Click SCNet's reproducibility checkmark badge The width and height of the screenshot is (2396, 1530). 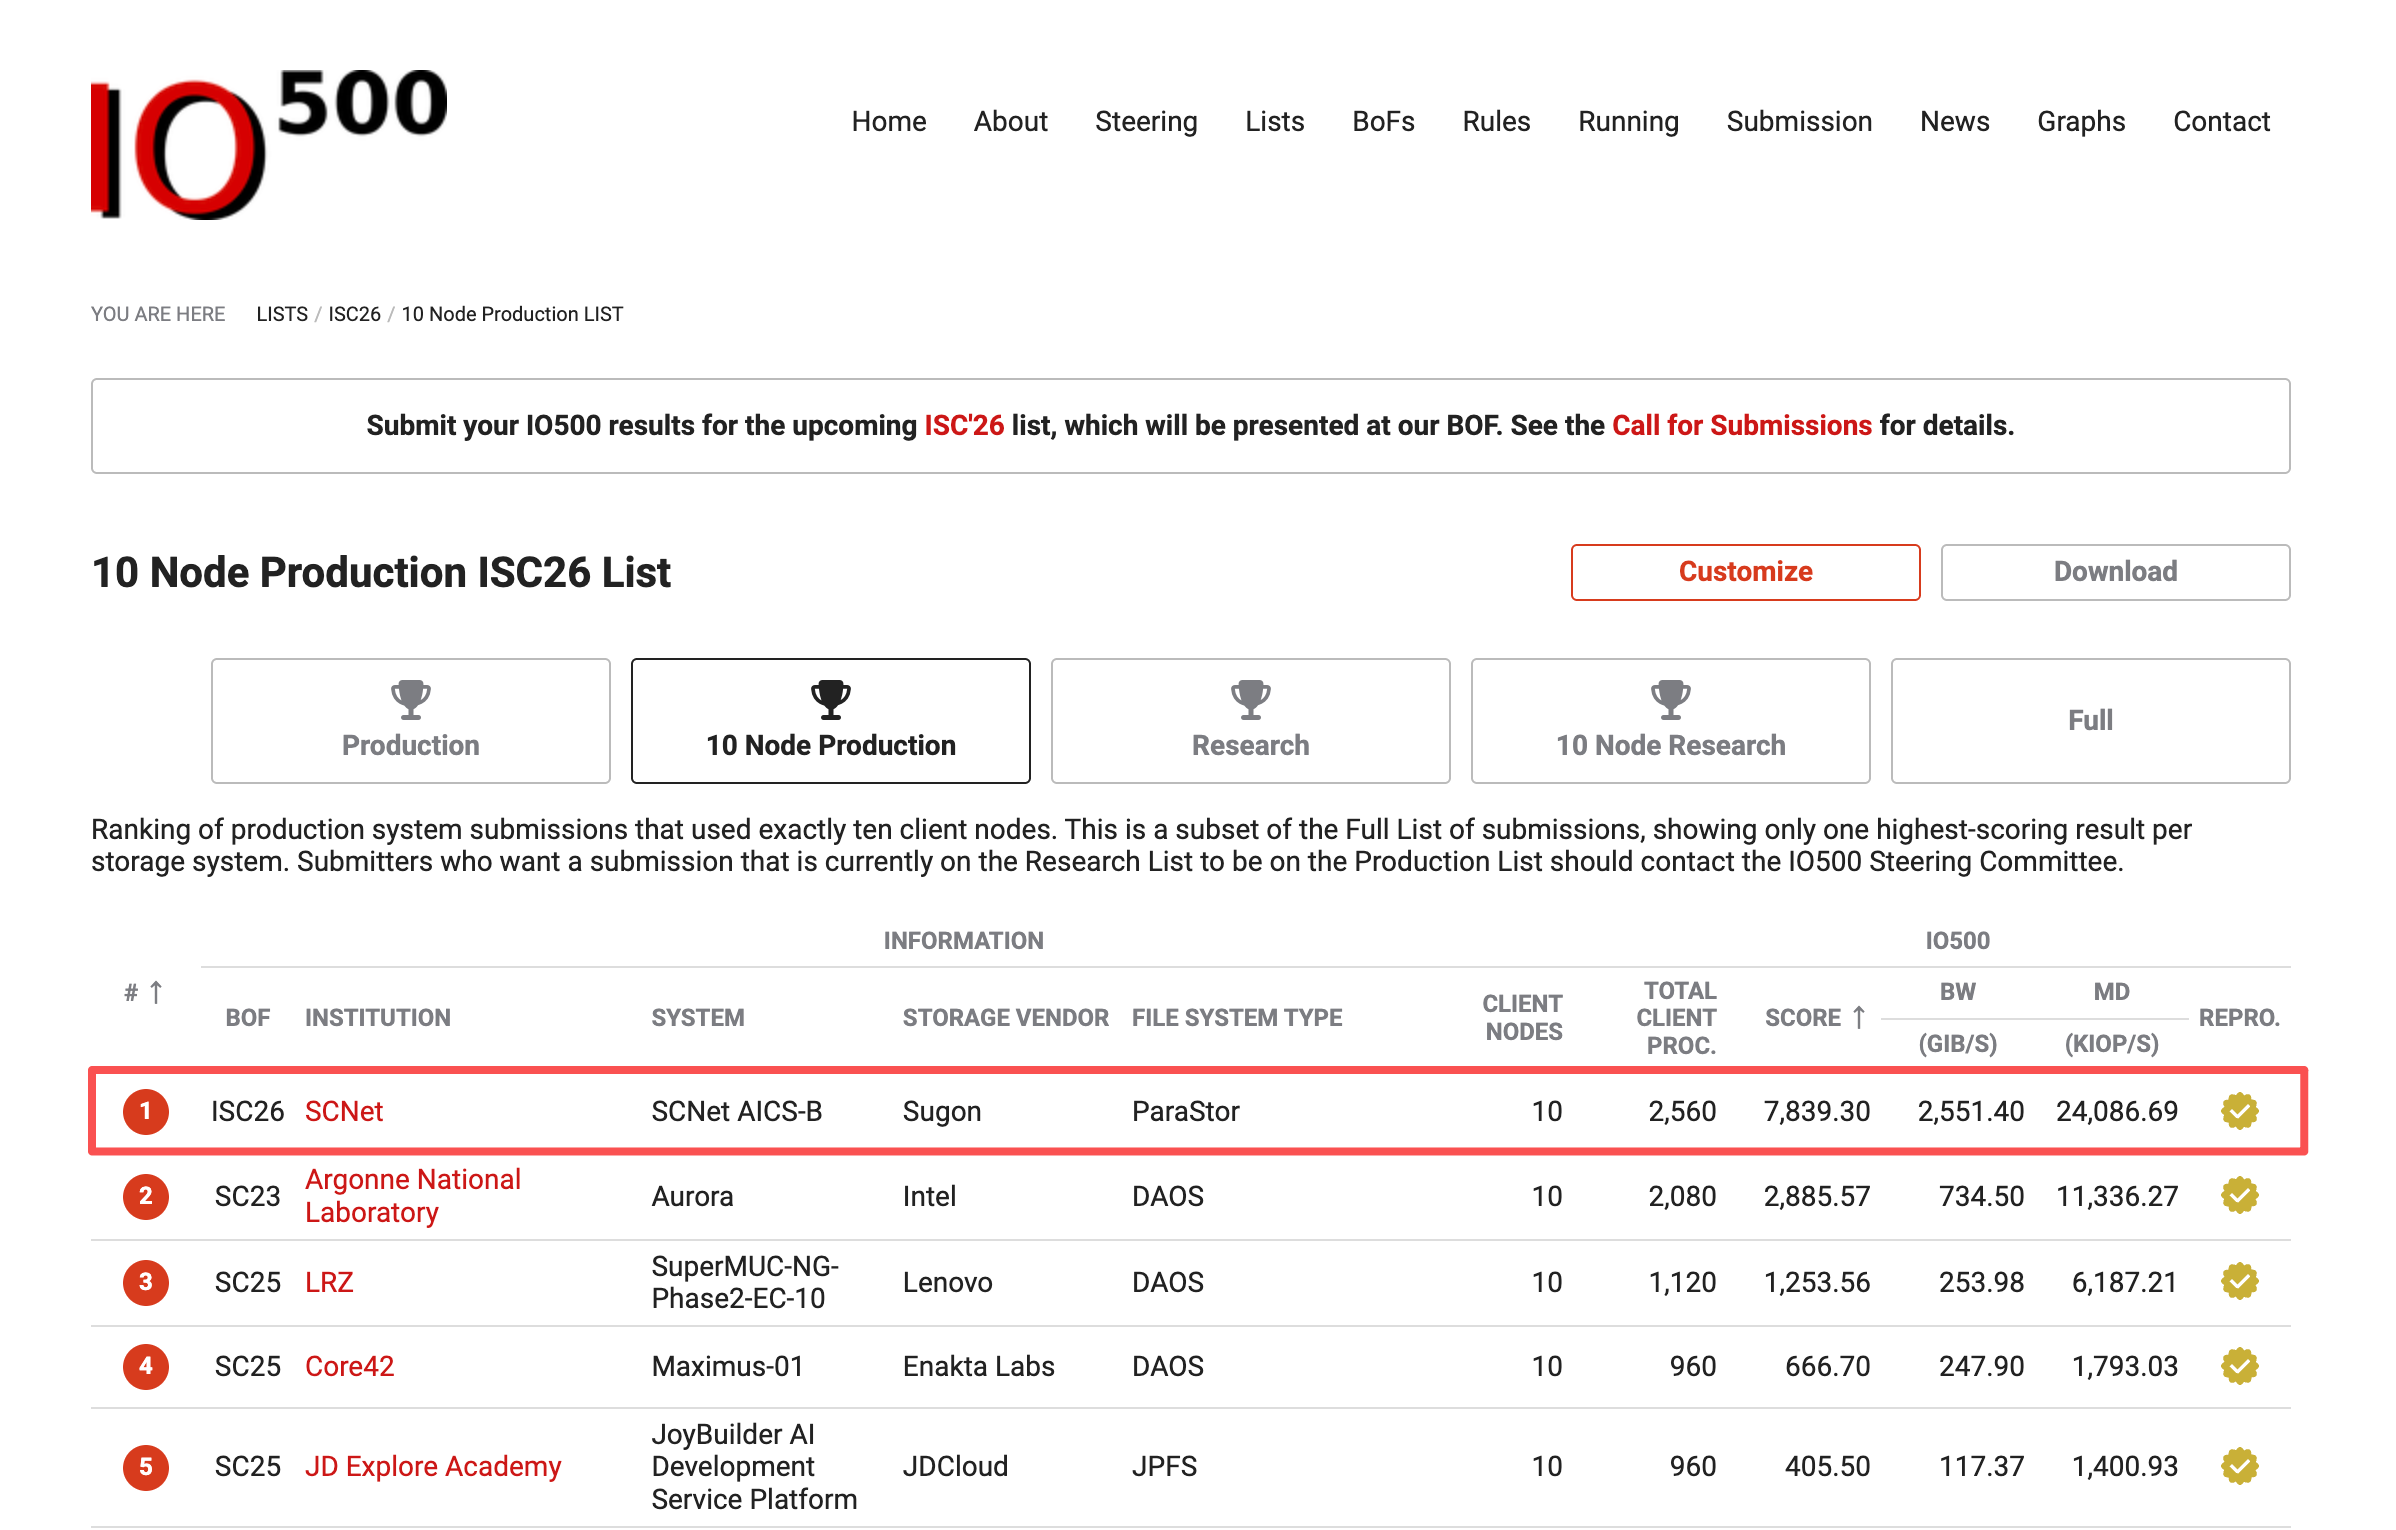tap(2239, 1111)
